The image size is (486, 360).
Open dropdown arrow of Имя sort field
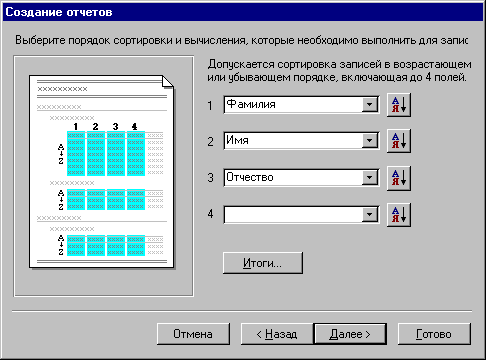tap(370, 141)
